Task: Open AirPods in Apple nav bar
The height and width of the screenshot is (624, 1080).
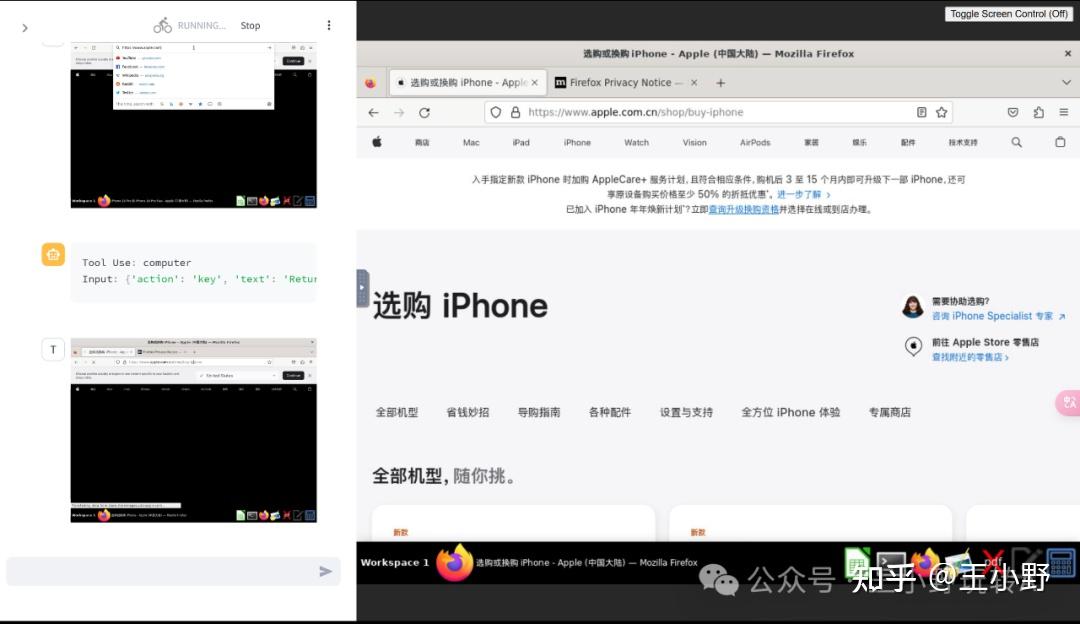Action: click(755, 143)
